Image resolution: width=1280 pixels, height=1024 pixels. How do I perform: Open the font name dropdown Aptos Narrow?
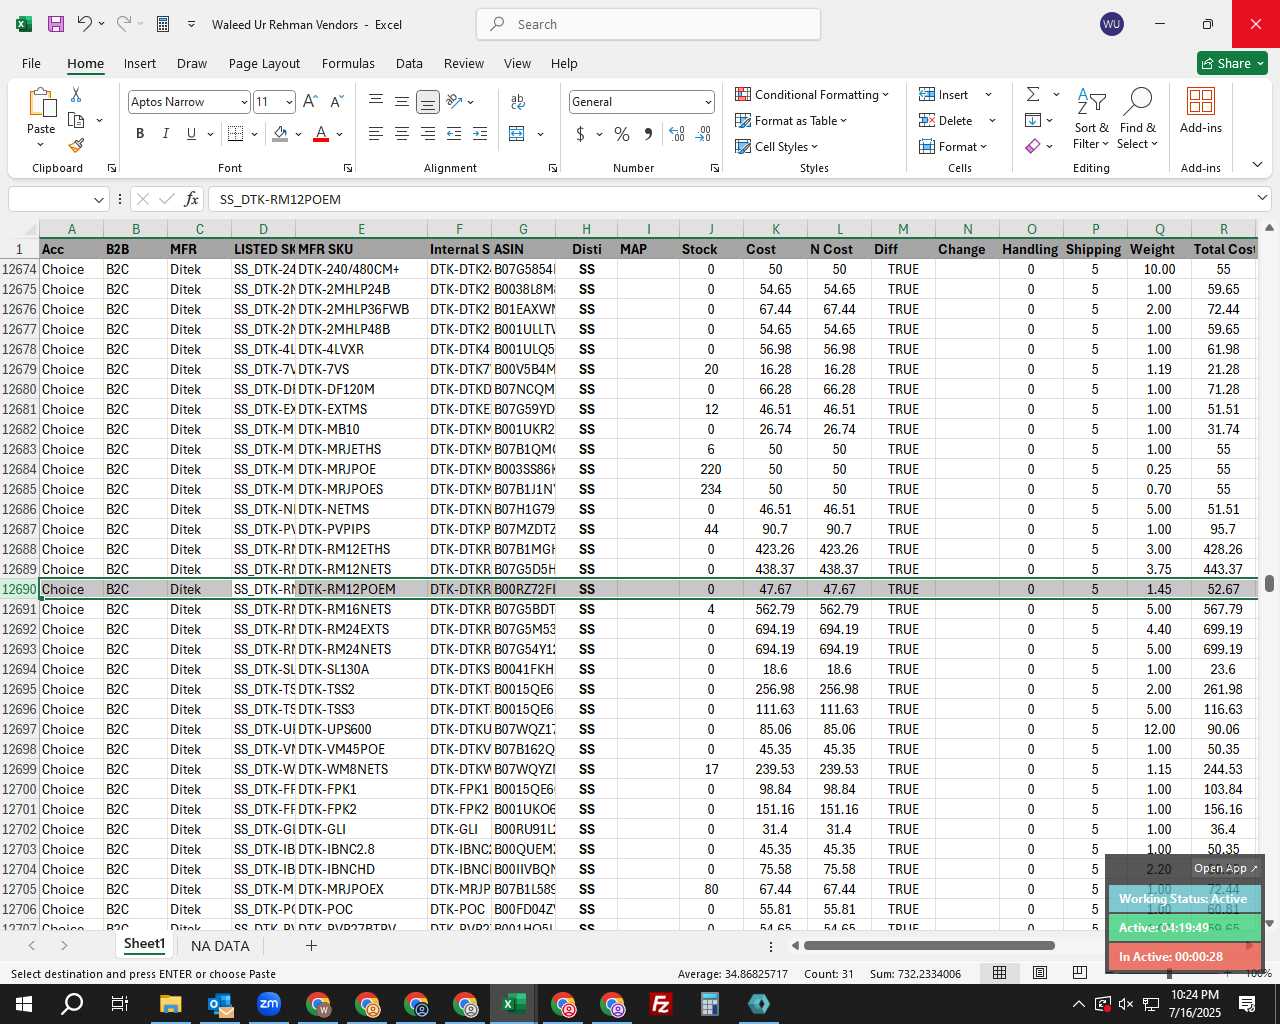(243, 102)
